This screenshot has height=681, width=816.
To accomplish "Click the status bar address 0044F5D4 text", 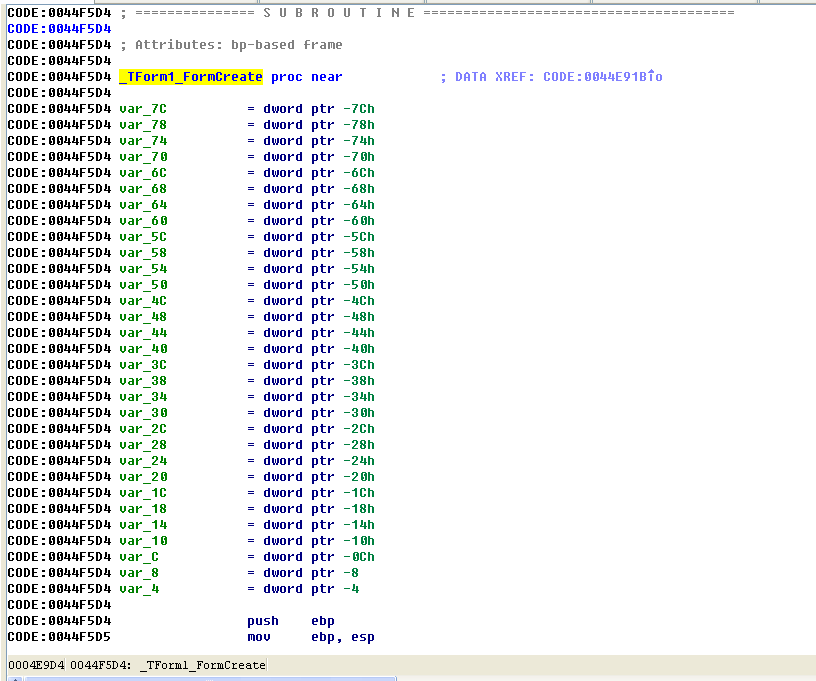I will [102, 666].
